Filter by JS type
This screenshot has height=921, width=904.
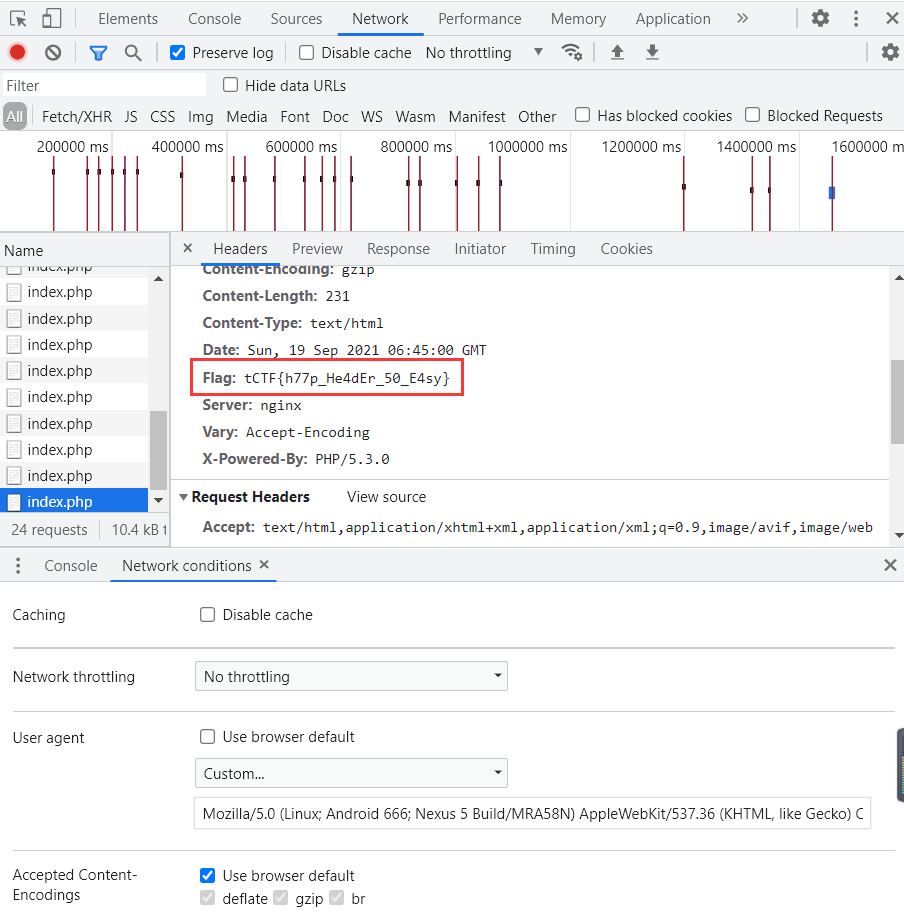pyautogui.click(x=131, y=116)
